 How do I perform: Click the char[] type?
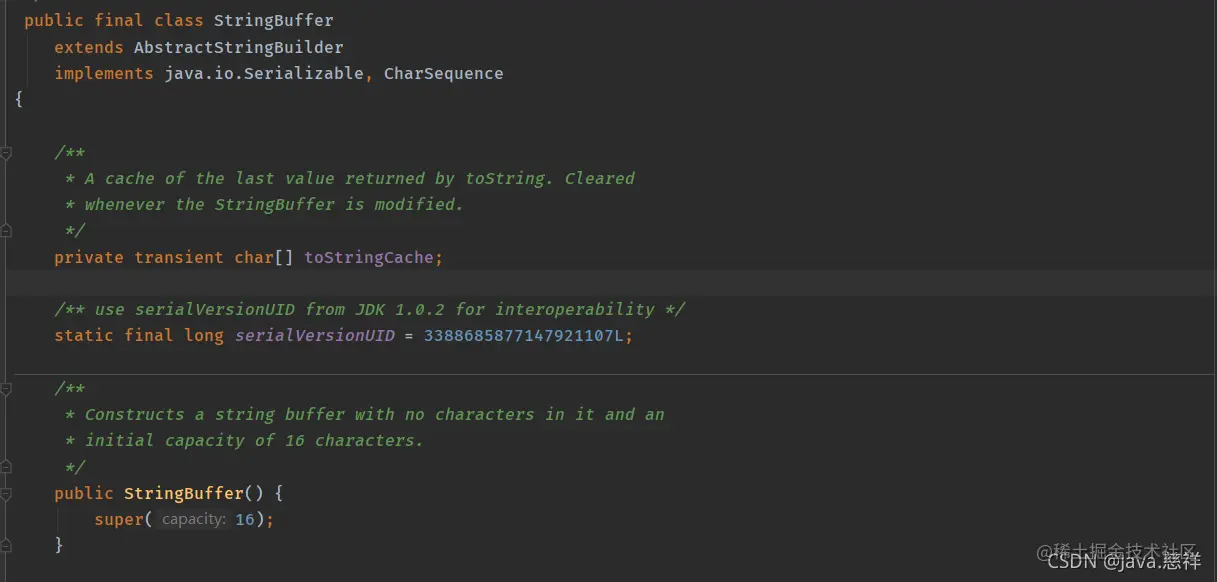tap(264, 257)
